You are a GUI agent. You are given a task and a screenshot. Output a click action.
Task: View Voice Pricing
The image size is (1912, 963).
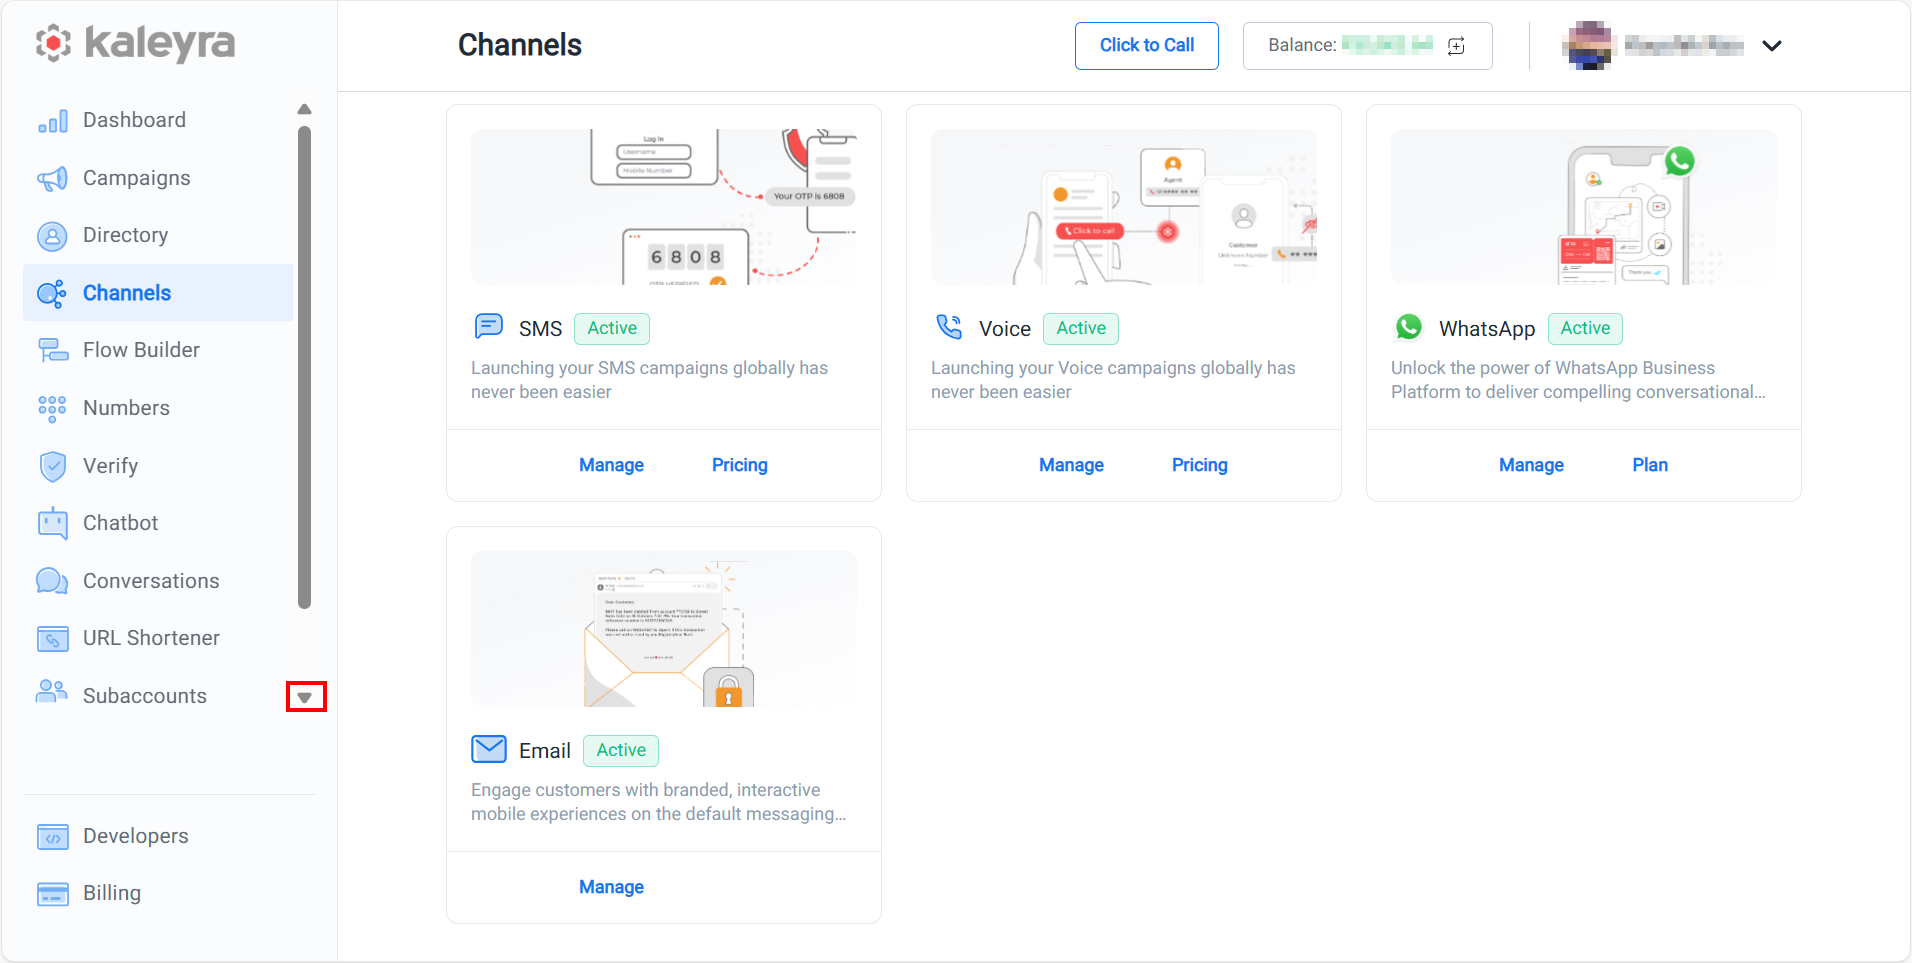[x=1200, y=465]
